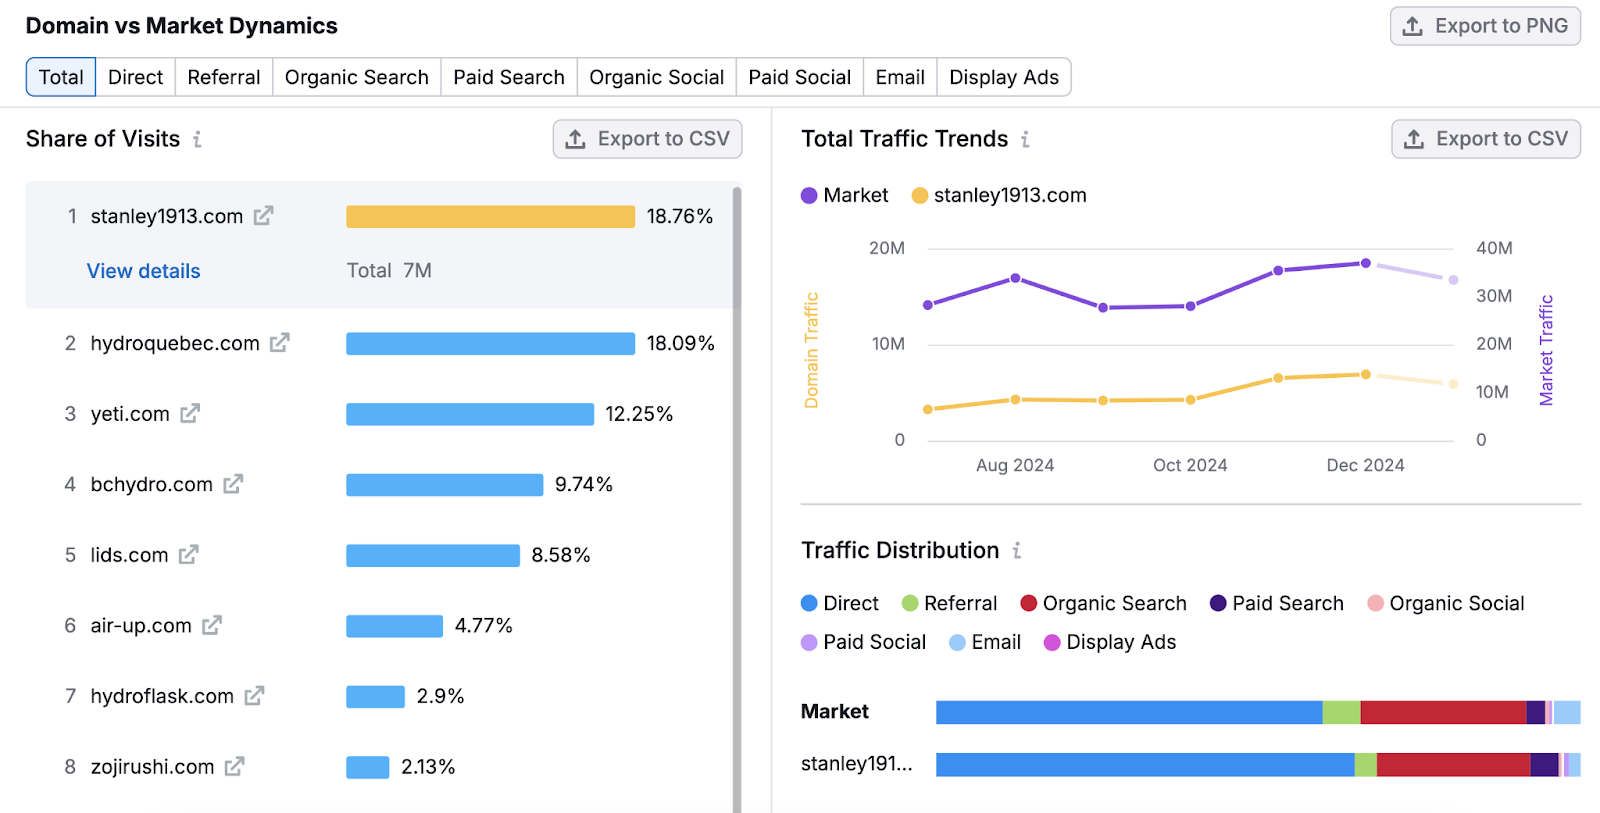Open bchydro.com external link icon
Viewport: 1600px width, 813px height.
pos(233,484)
